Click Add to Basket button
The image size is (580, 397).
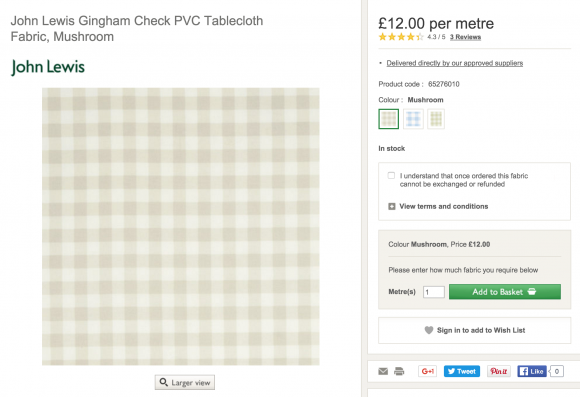click(505, 292)
